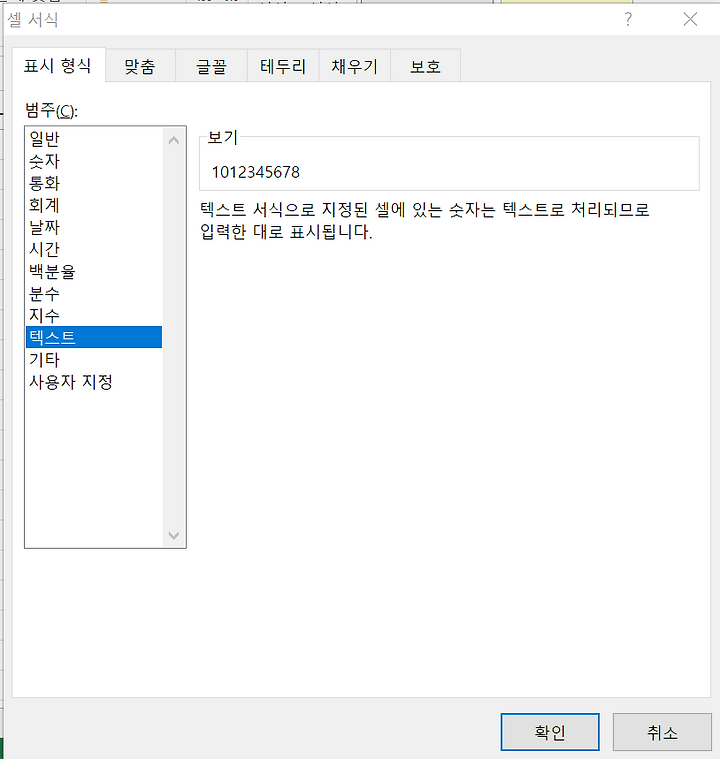
Task: Click the category list scroll up arrow
Action: pos(174,140)
